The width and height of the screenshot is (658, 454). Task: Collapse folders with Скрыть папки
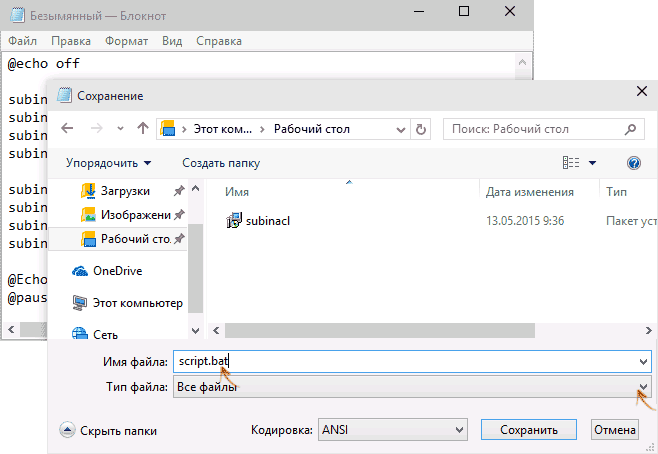pos(108,431)
